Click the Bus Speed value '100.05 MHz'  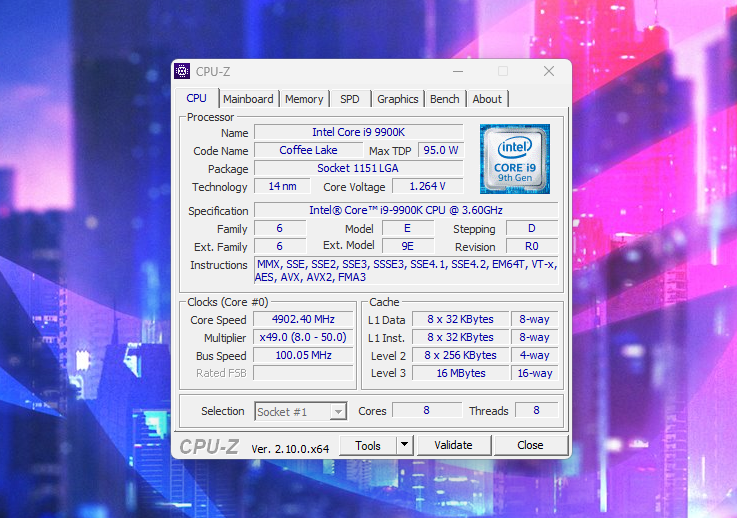[x=303, y=355]
